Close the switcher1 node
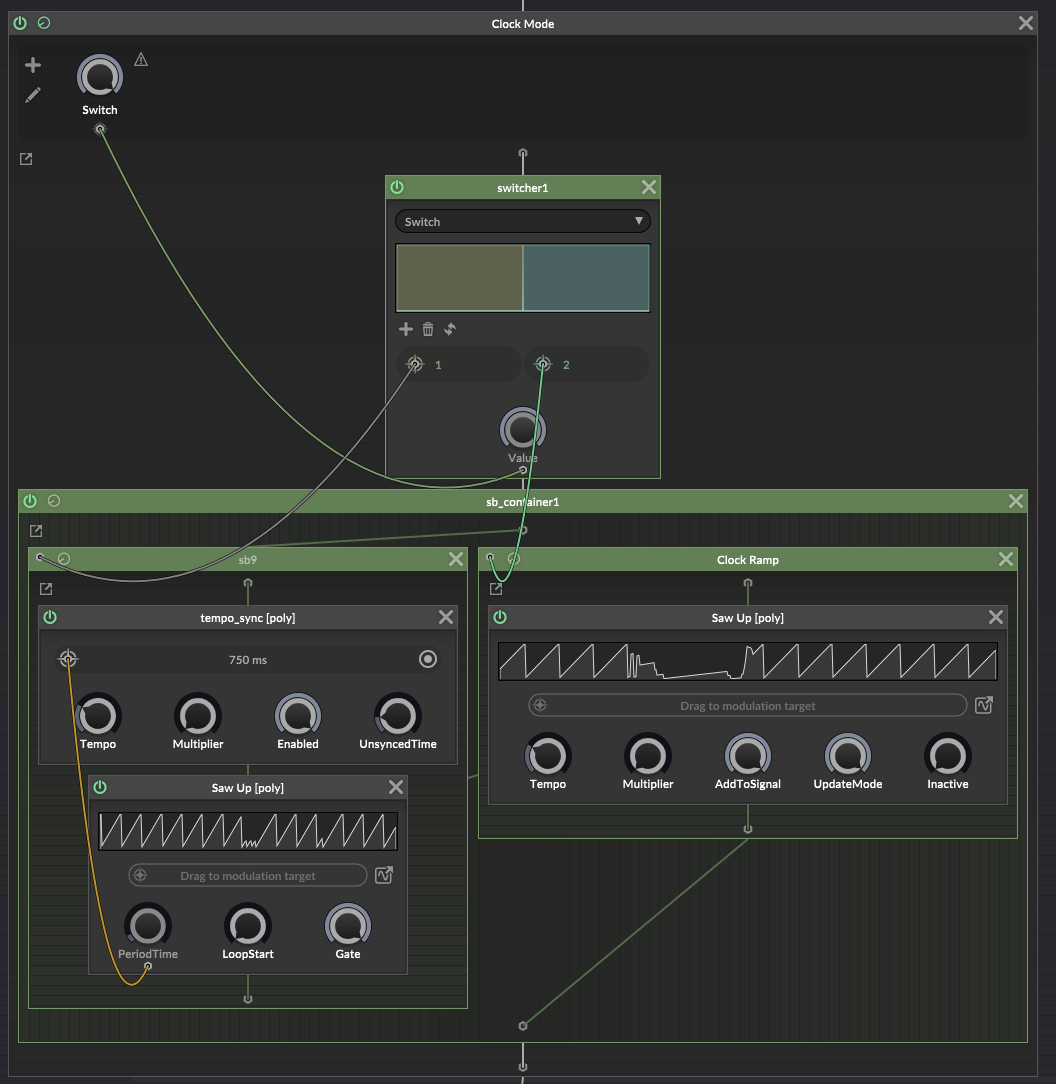 click(649, 187)
